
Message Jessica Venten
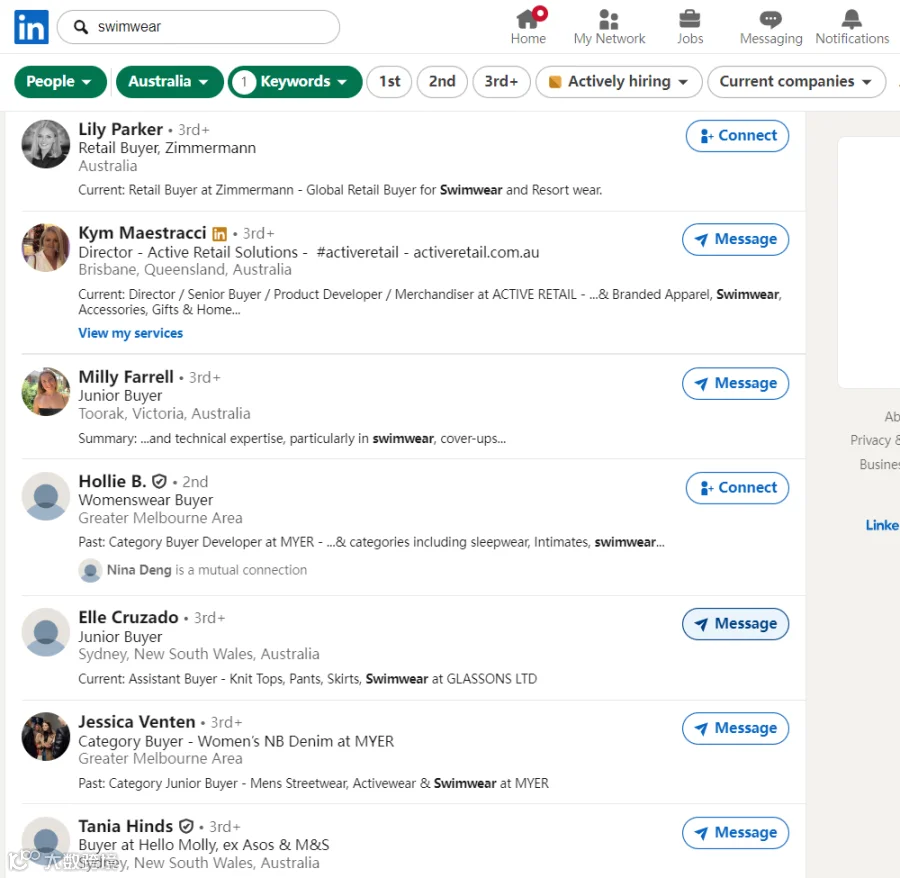tap(735, 728)
